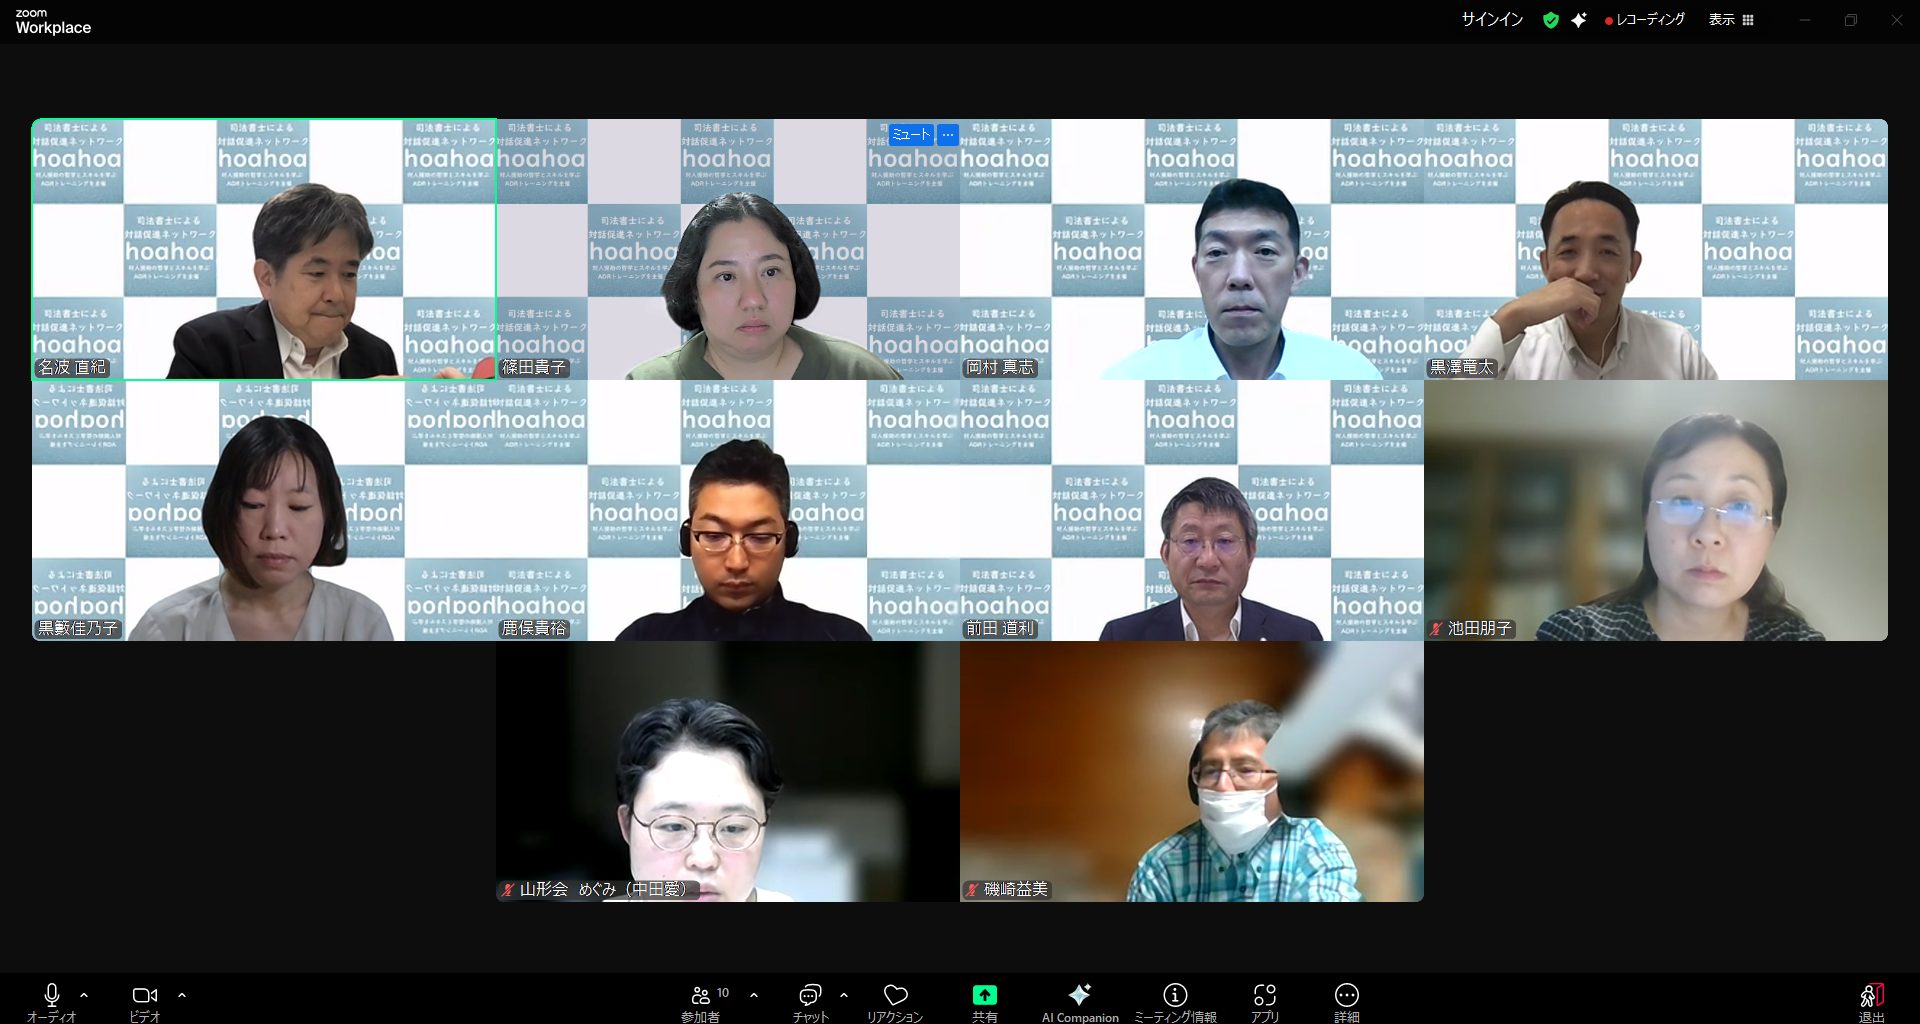Click the green encryption shield icon
This screenshot has width=1920, height=1024.
click(x=1551, y=20)
